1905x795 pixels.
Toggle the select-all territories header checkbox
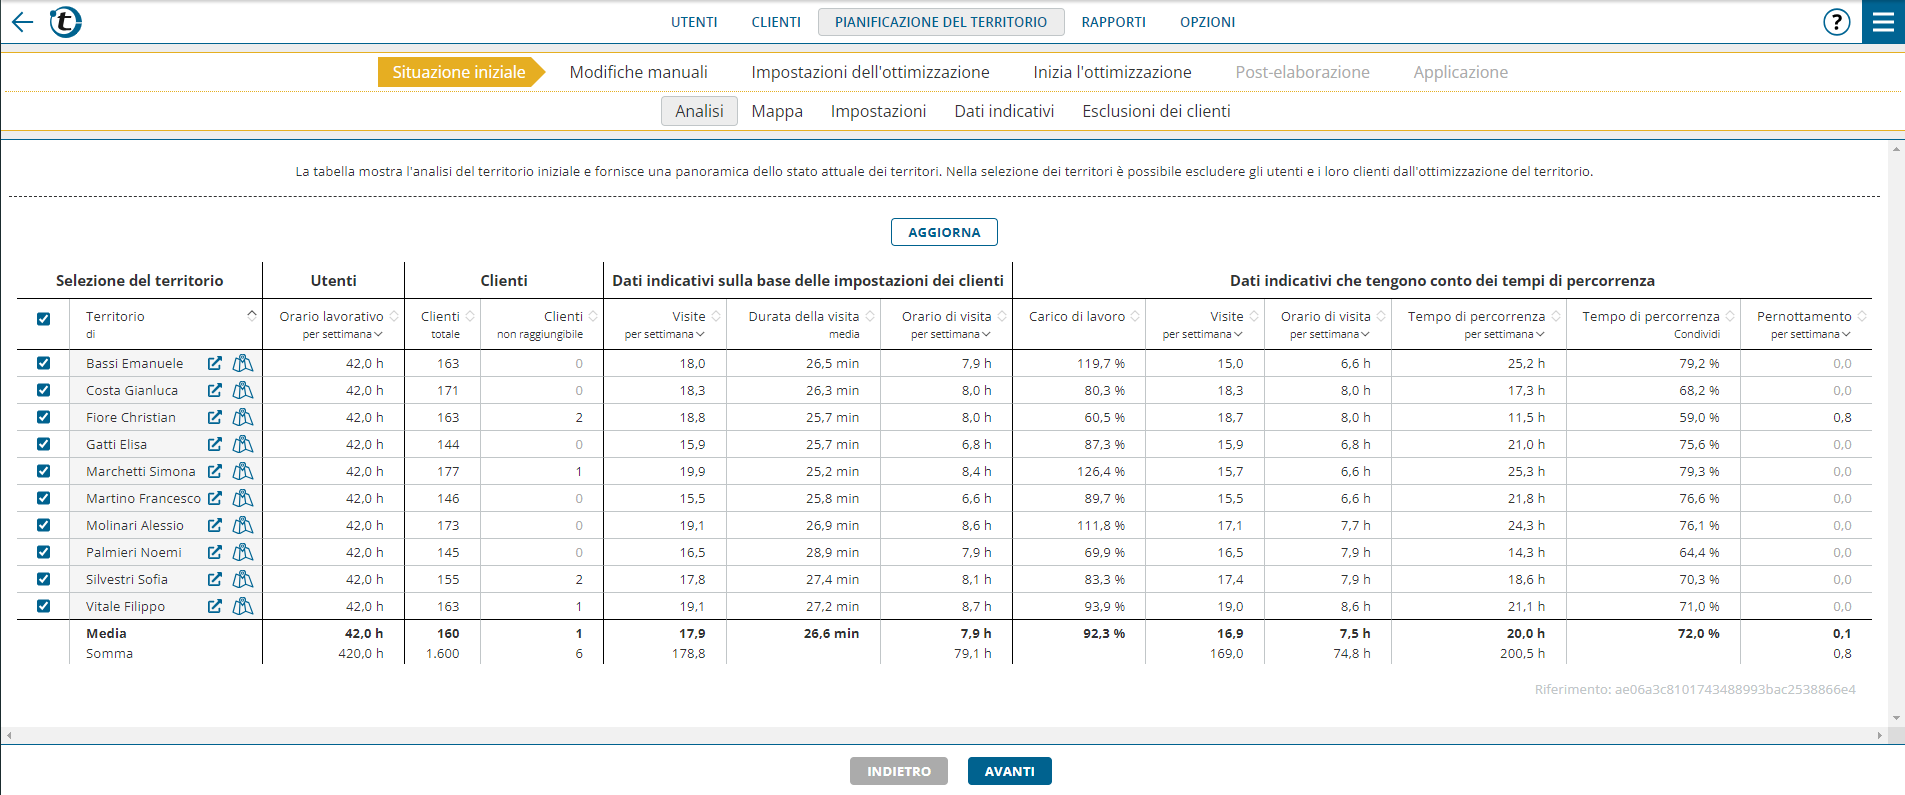[43, 319]
